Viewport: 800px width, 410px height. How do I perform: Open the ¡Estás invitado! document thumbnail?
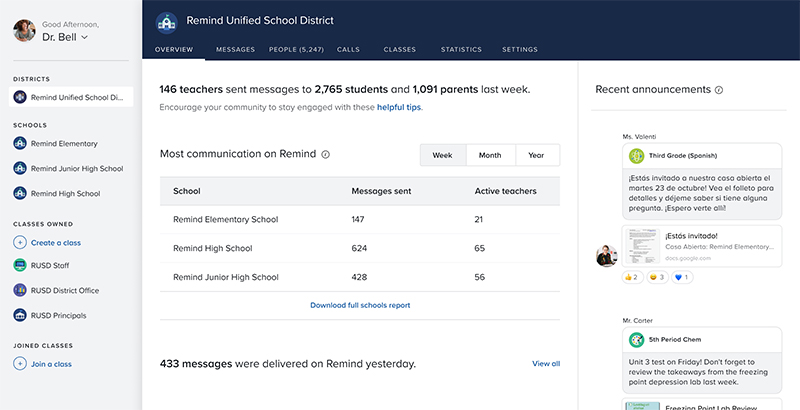click(642, 246)
